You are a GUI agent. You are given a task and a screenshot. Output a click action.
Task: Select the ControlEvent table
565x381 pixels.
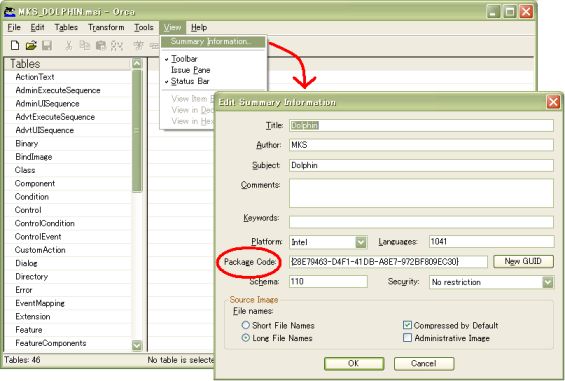click(38, 236)
